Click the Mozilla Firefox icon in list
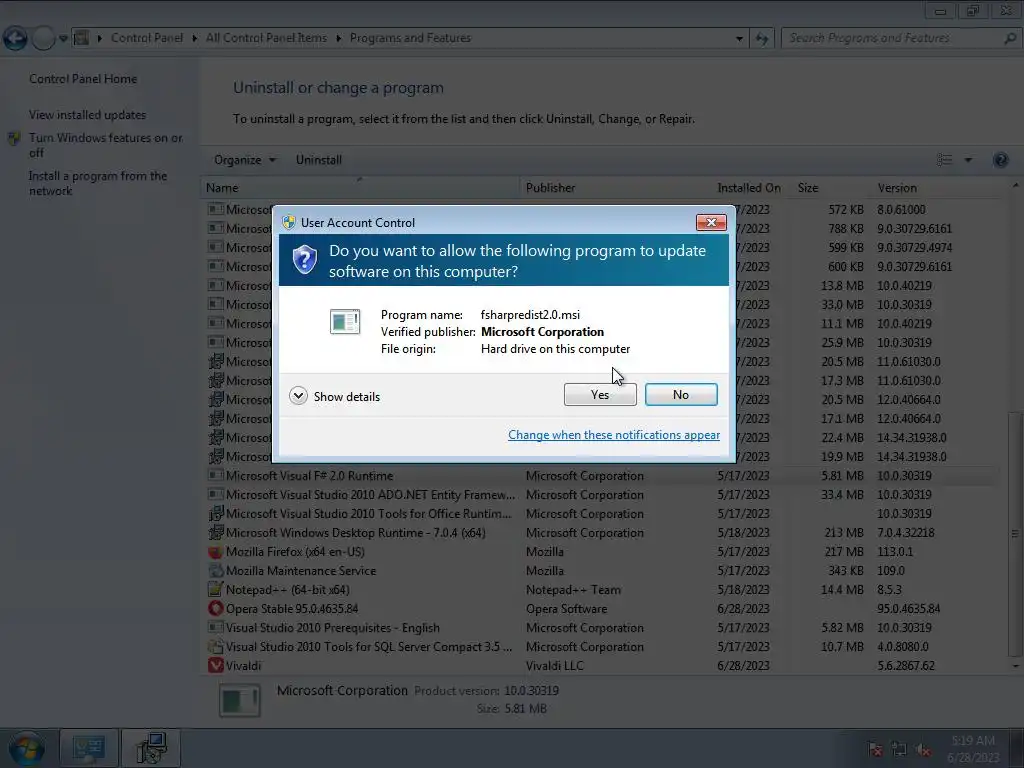The width and height of the screenshot is (1024, 768). (x=215, y=551)
